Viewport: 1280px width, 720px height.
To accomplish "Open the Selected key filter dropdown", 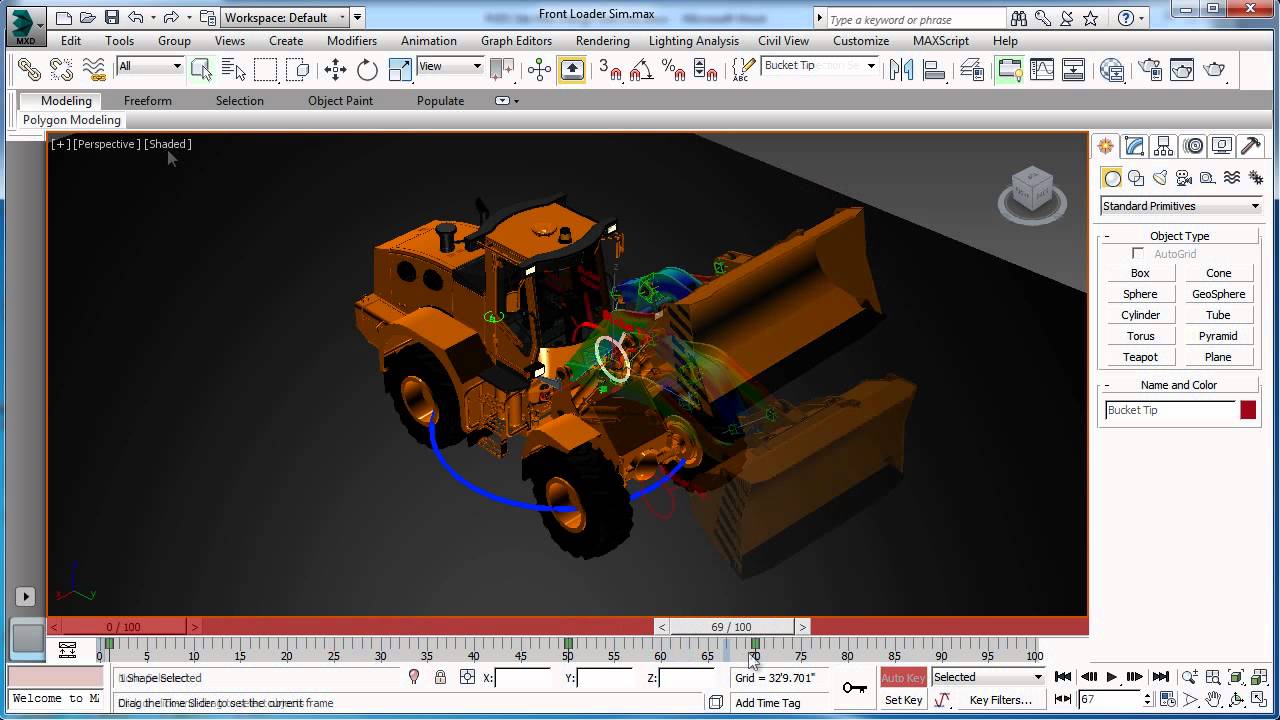I will [x=988, y=677].
